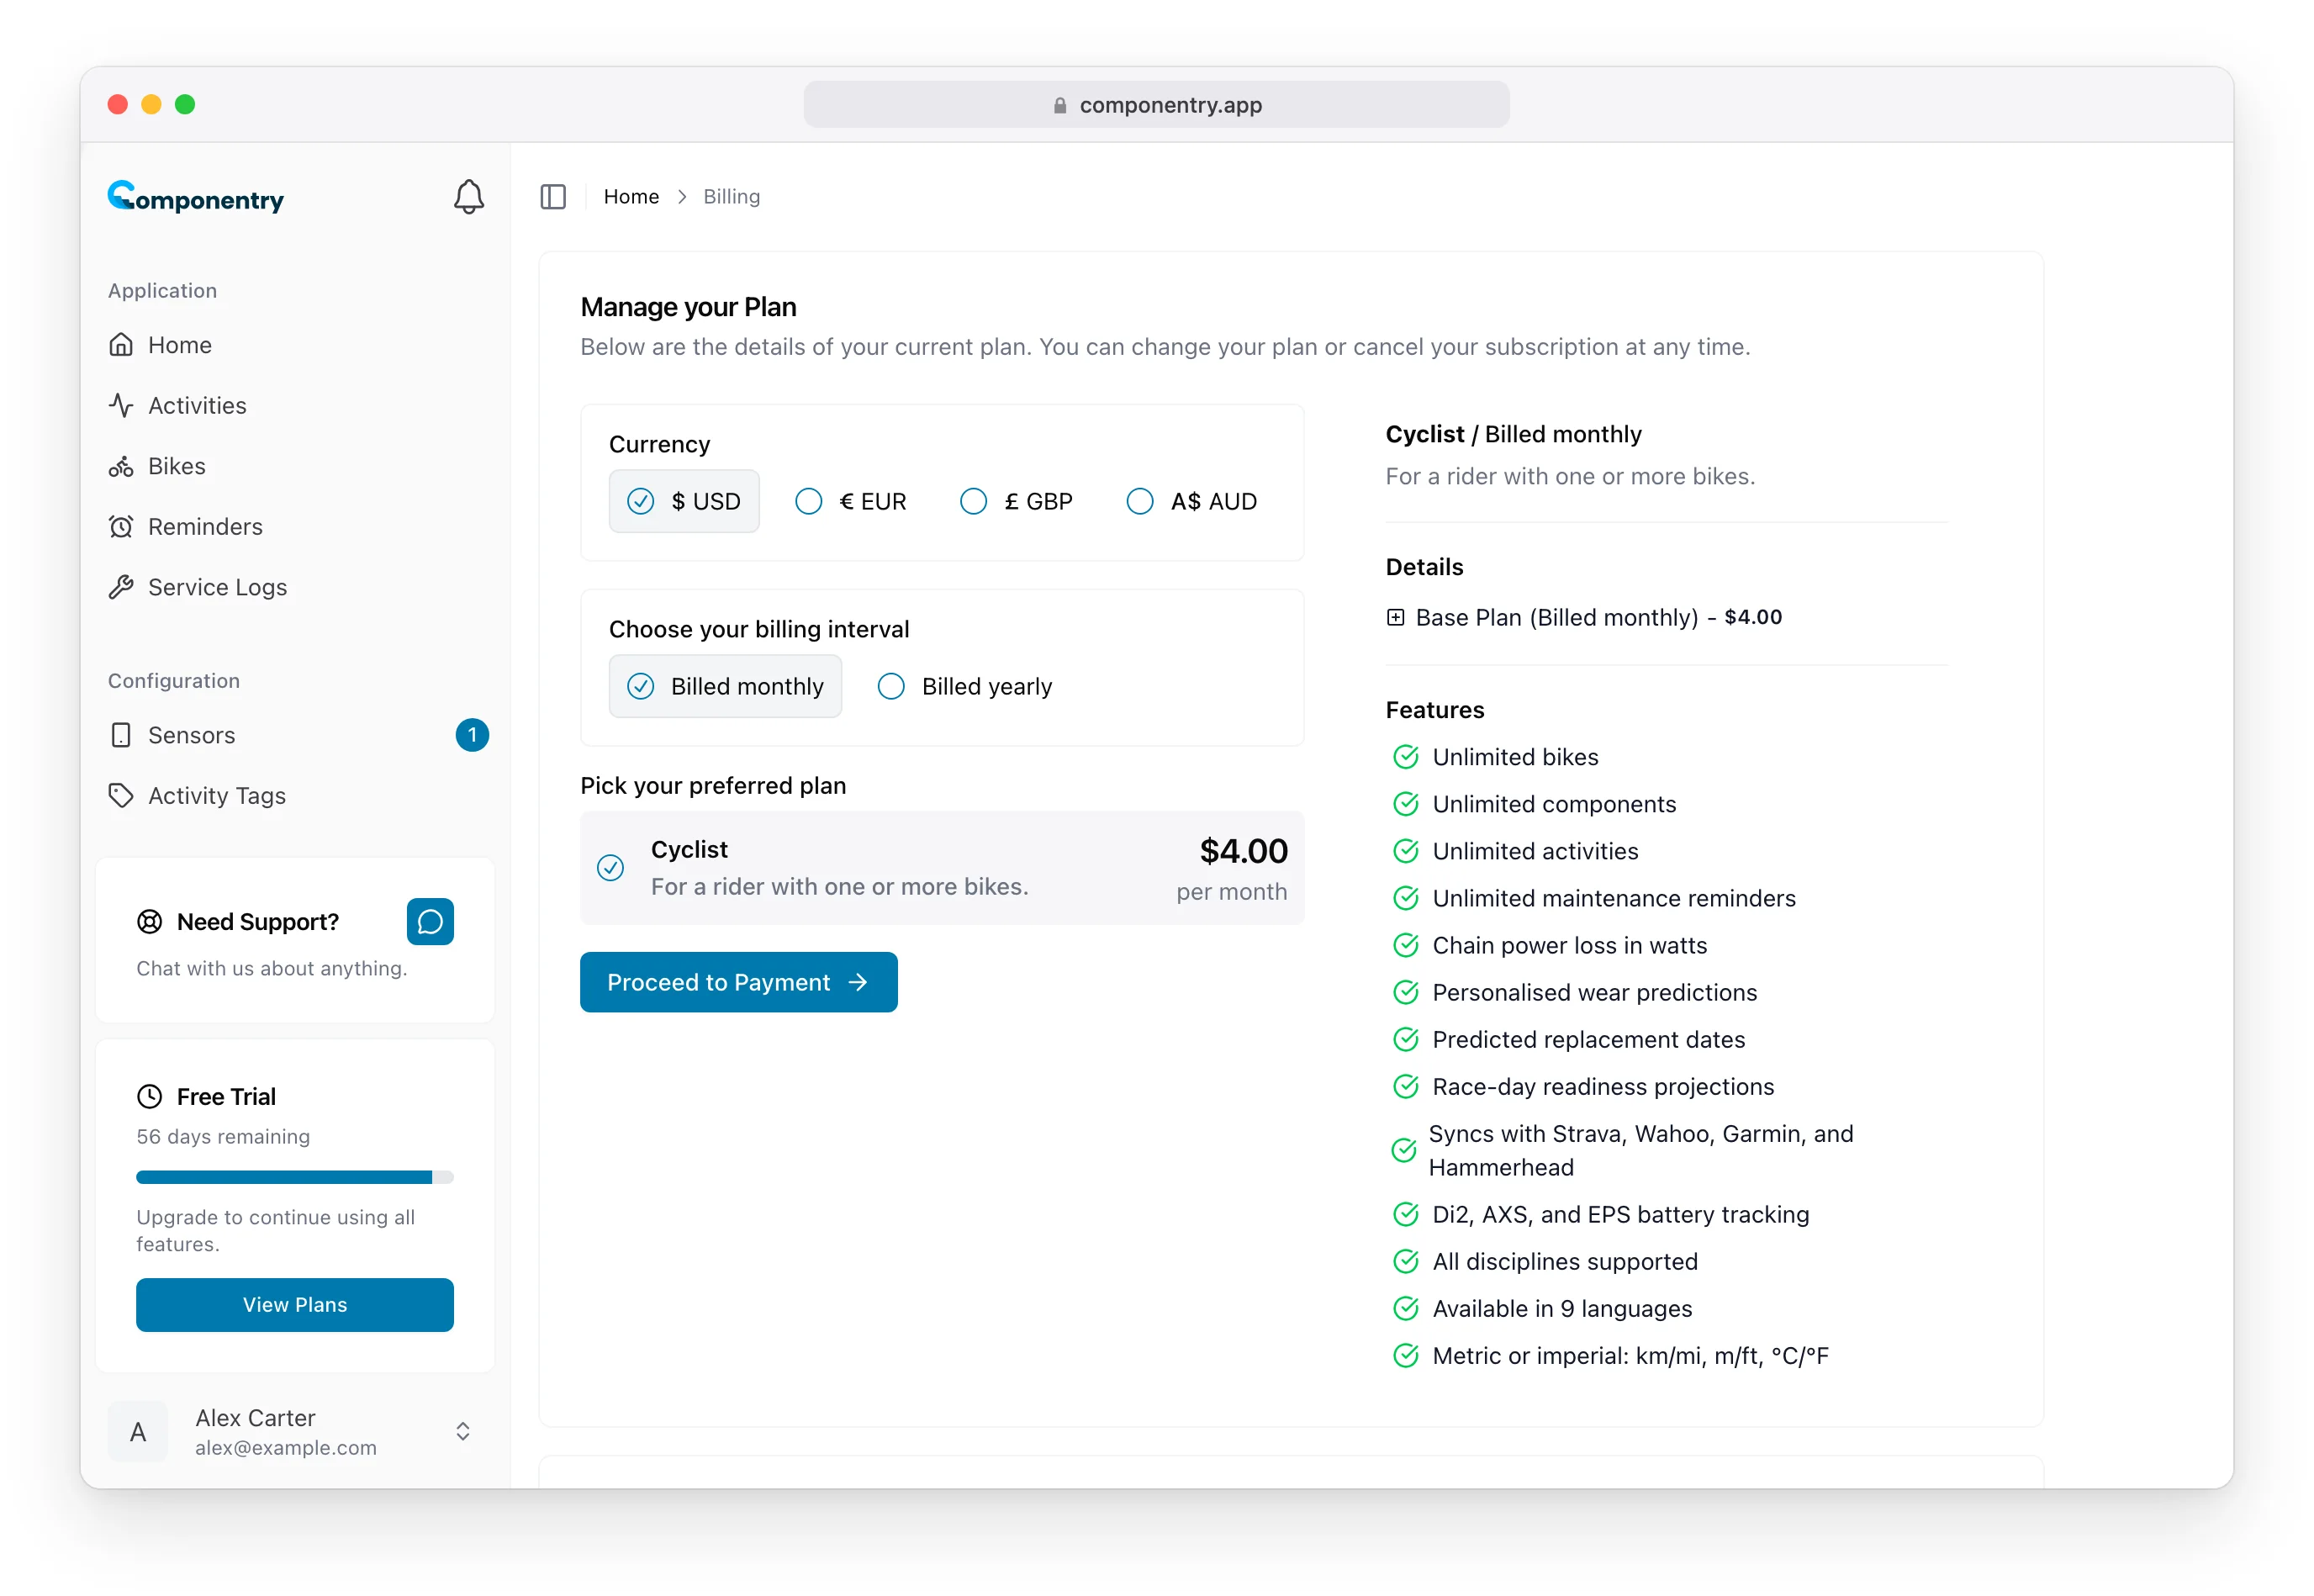Click 'Chat with us about anything.' text
Screen dimensions: 2314x1596
[x=272, y=969]
